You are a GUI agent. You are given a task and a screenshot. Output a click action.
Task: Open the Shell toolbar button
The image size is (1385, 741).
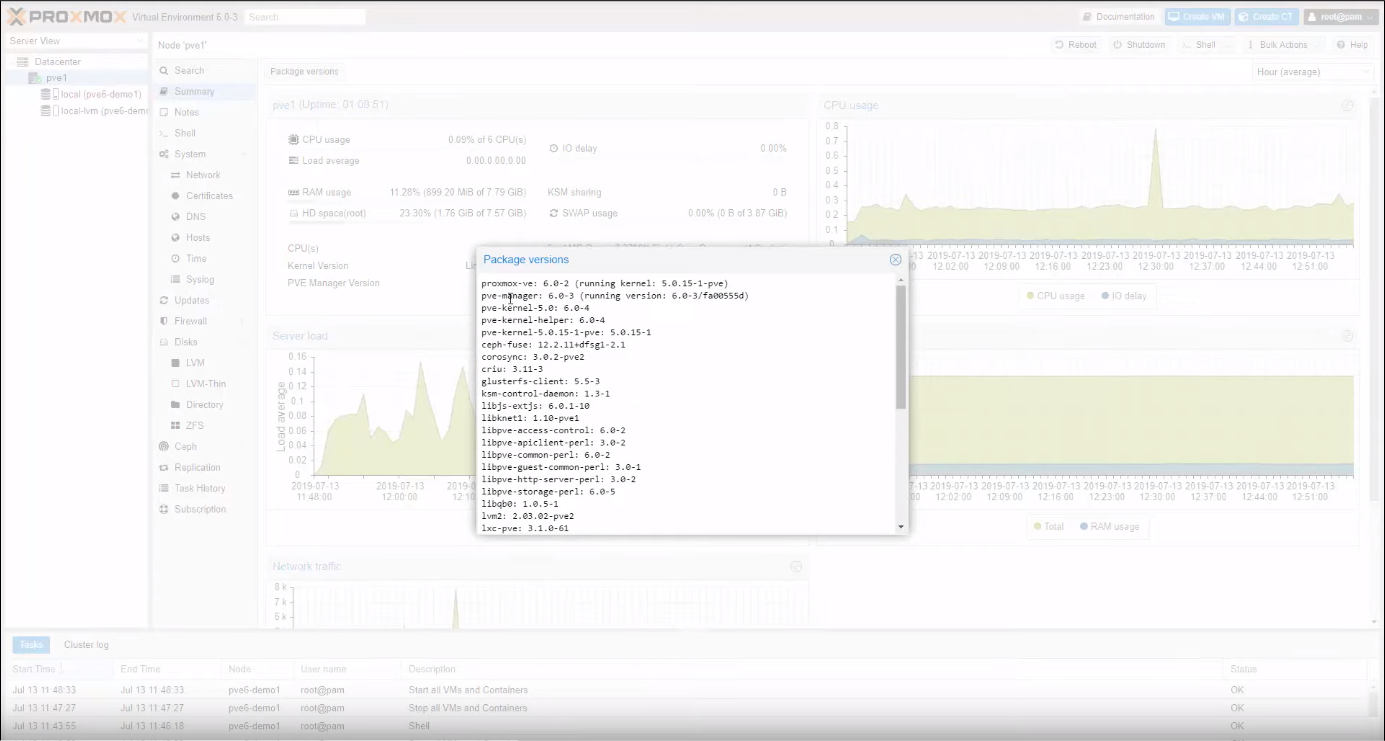point(1205,45)
